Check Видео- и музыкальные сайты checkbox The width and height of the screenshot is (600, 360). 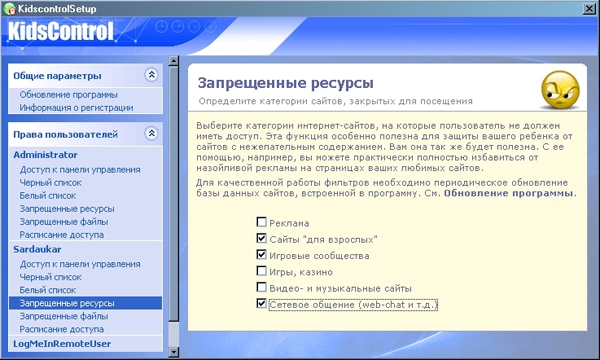coord(261,287)
